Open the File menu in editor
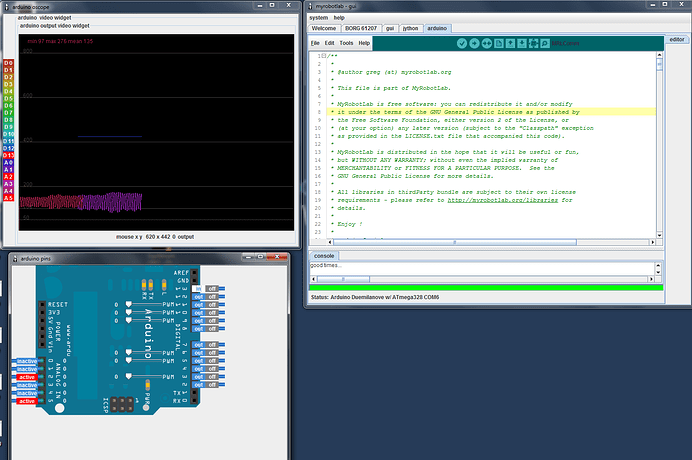692x460 pixels. (315, 43)
